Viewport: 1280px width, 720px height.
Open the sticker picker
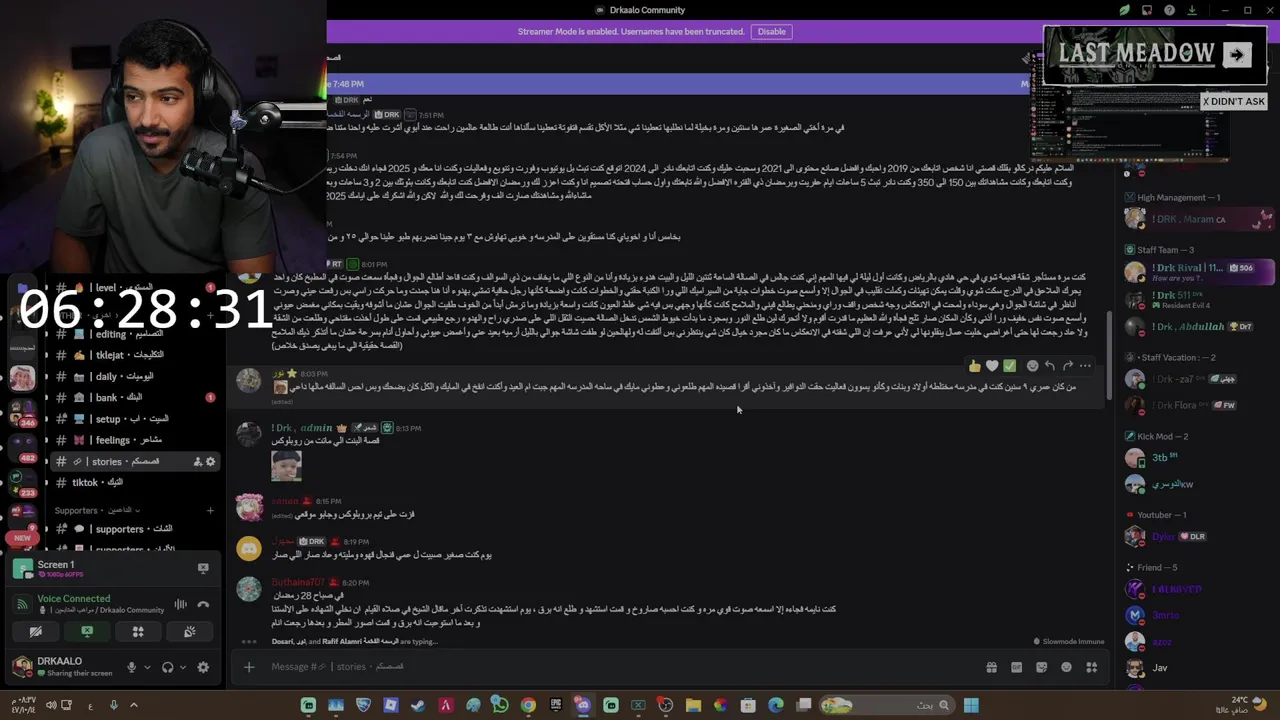click(x=1041, y=667)
